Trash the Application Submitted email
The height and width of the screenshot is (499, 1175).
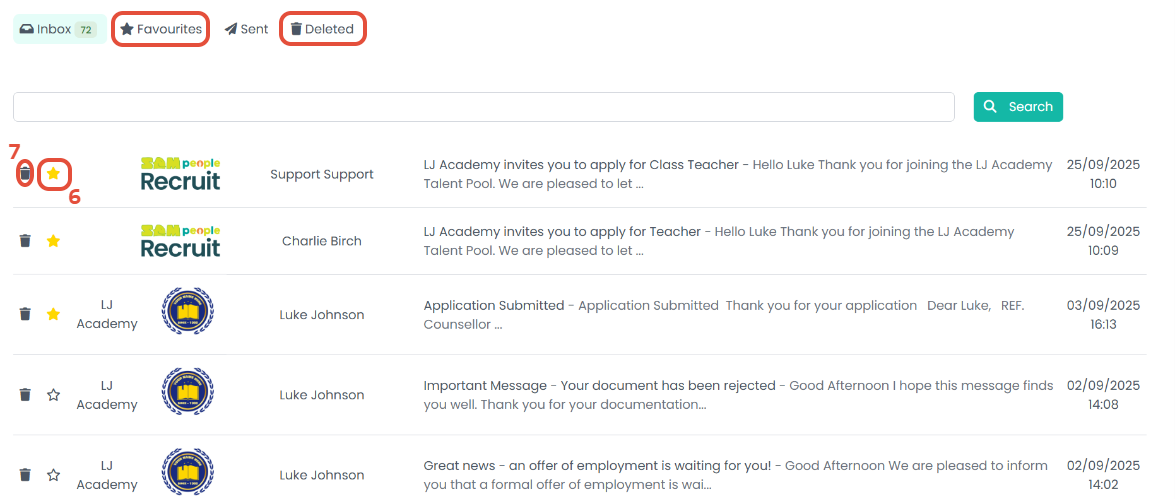(x=25, y=314)
